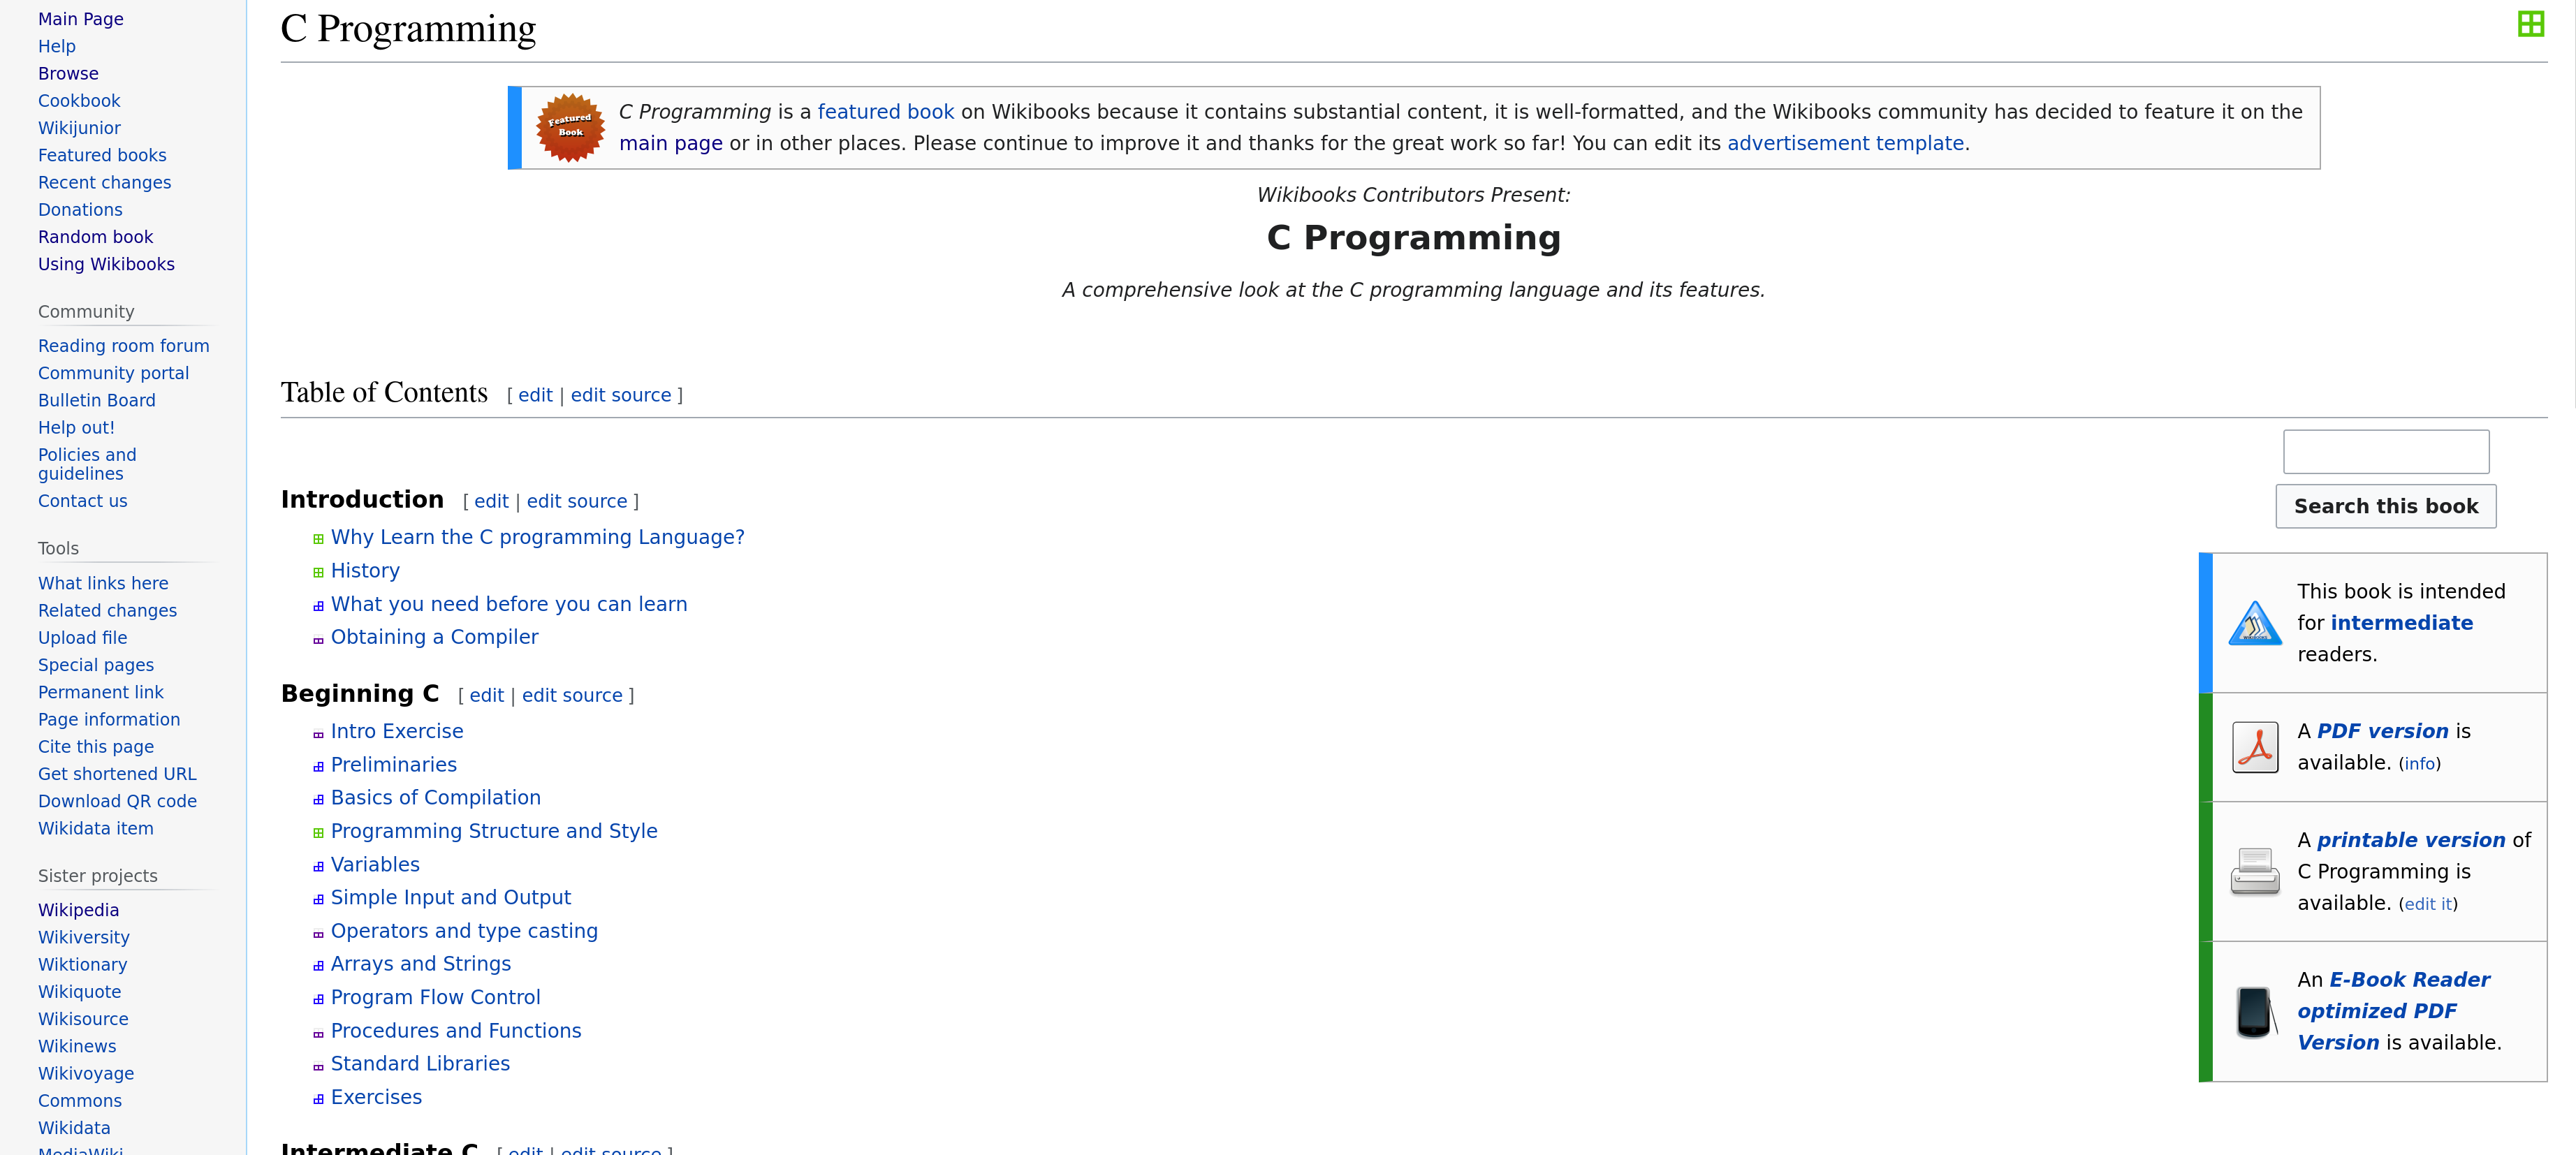2576x1155 pixels.
Task: Click edit source next to Beginning C
Action: pyautogui.click(x=572, y=695)
